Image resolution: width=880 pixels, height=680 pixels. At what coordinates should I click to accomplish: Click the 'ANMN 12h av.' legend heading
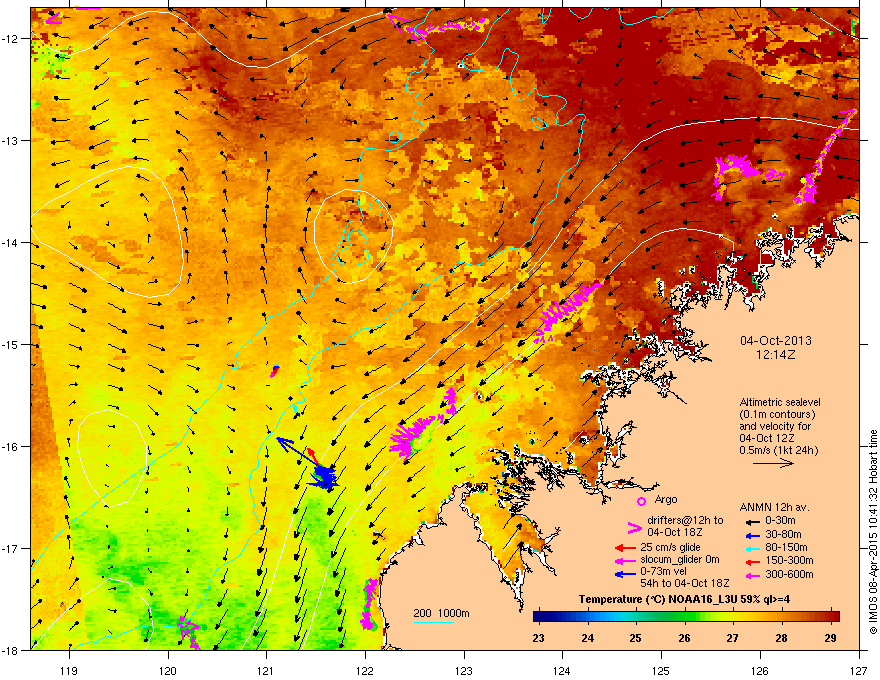[x=774, y=508]
